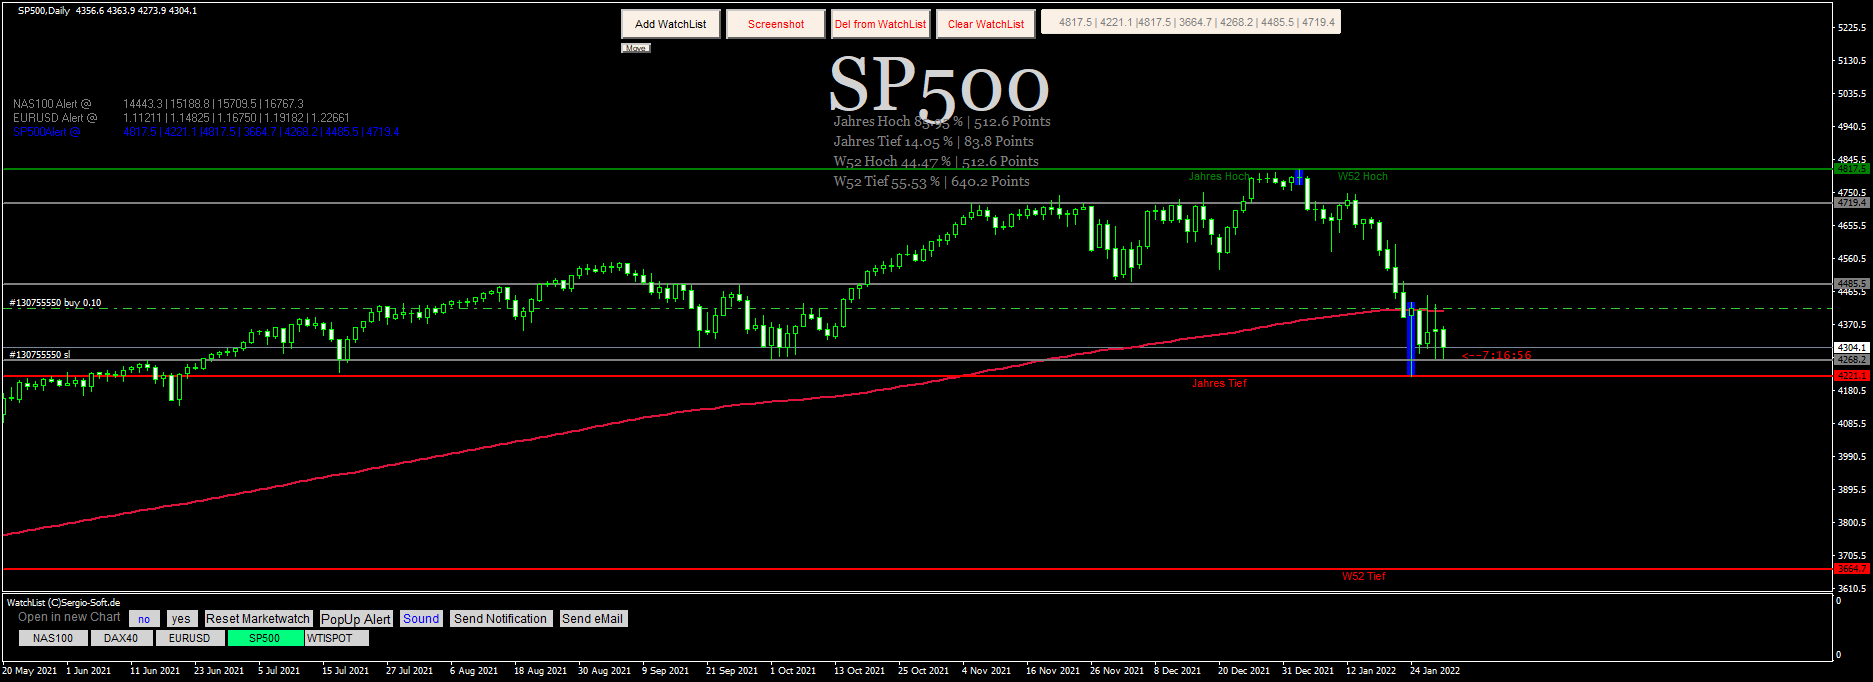
Task: Toggle Send Notification option
Action: tap(500, 619)
